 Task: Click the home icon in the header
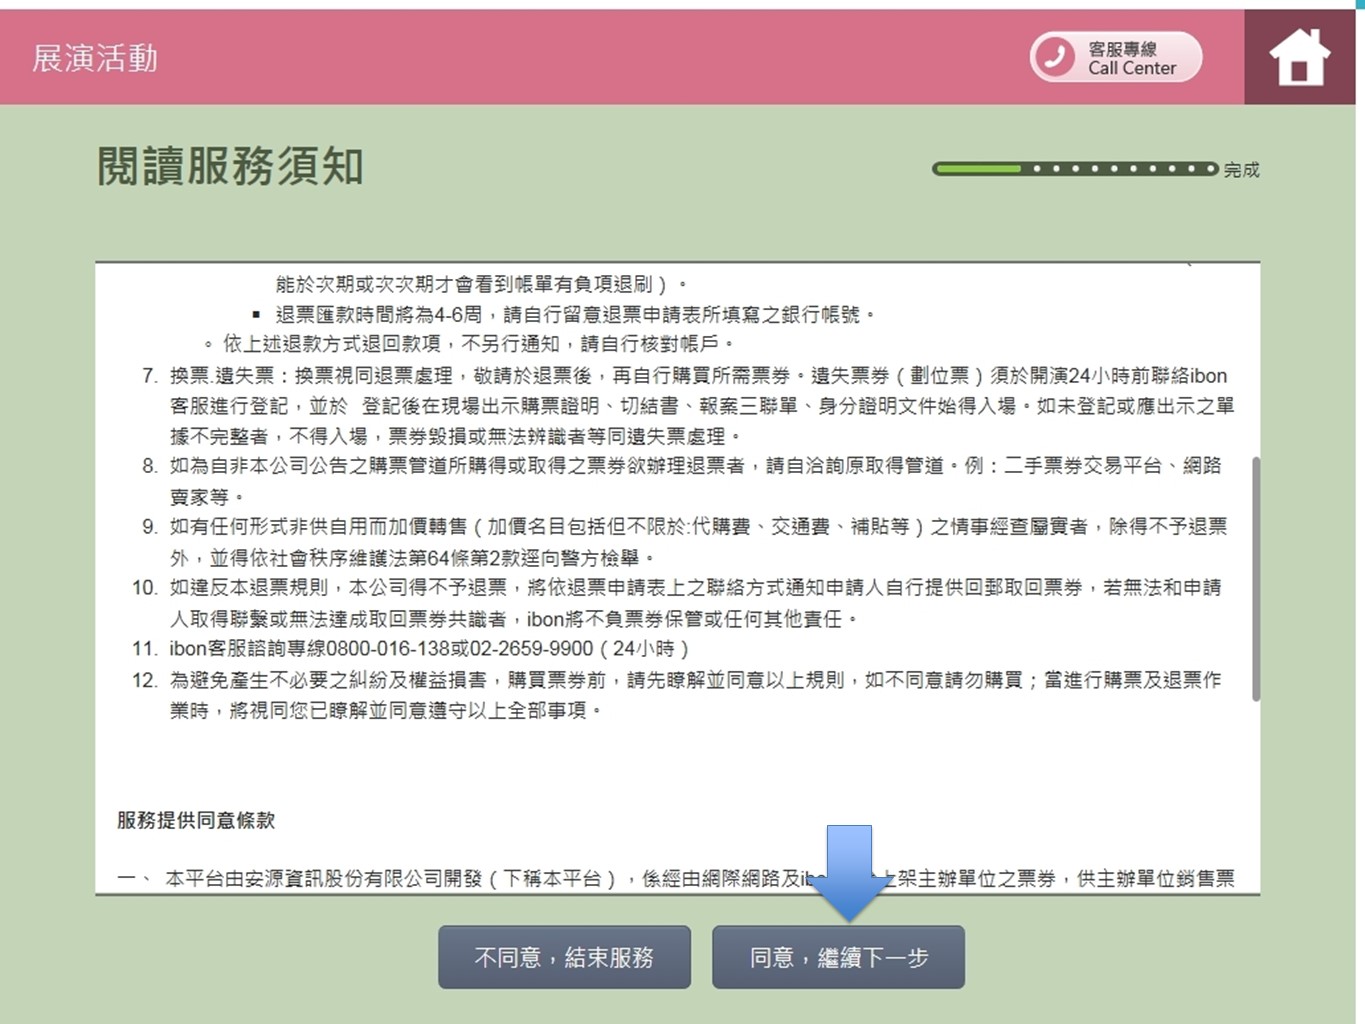pyautogui.click(x=1299, y=57)
